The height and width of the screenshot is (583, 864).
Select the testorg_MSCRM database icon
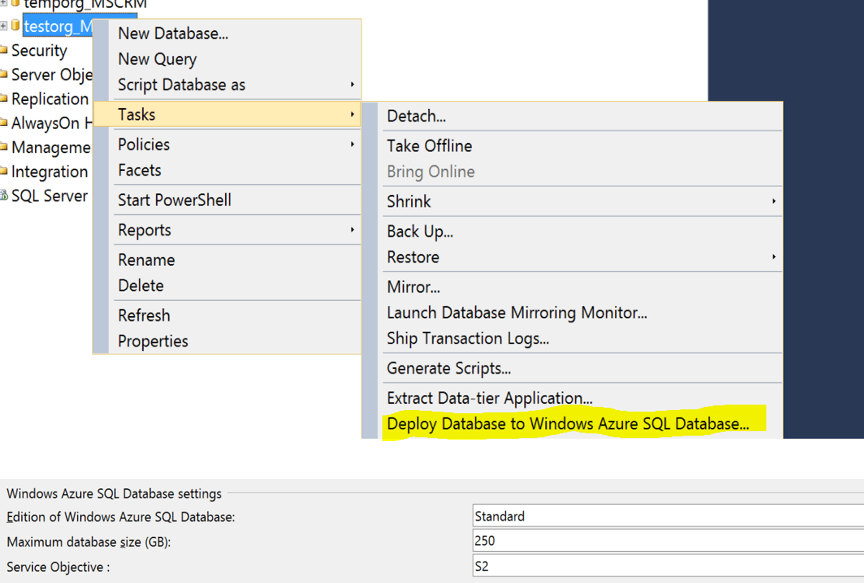14,26
